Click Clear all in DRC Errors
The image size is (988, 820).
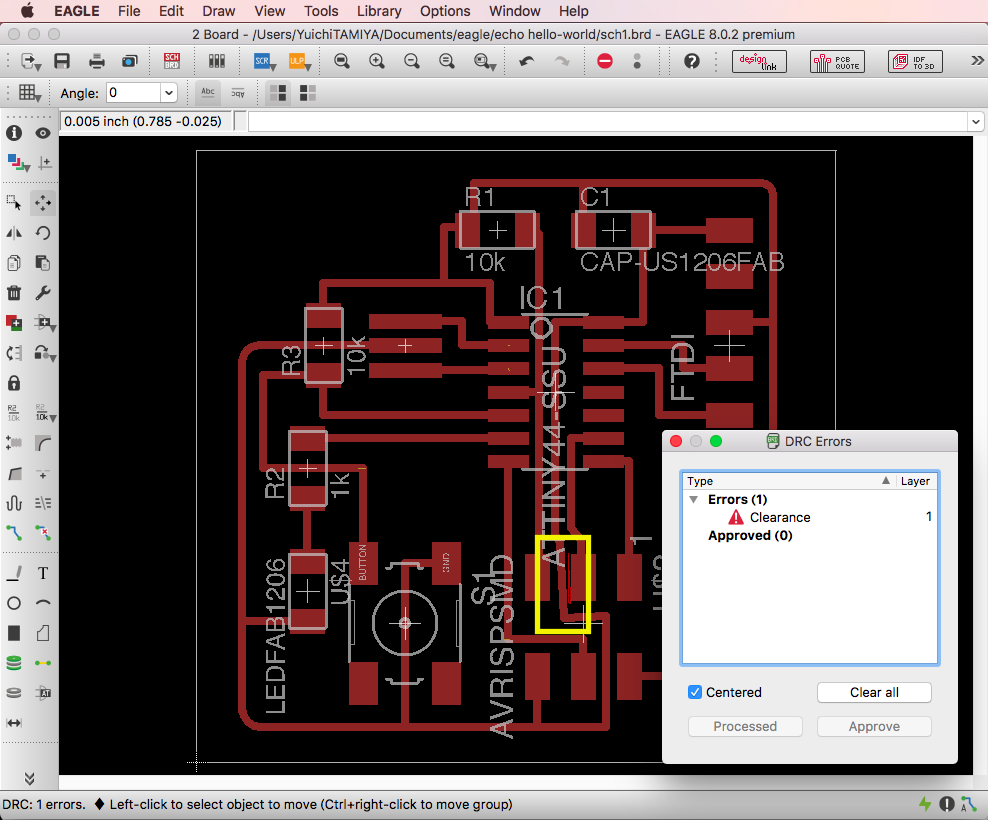[x=874, y=692]
